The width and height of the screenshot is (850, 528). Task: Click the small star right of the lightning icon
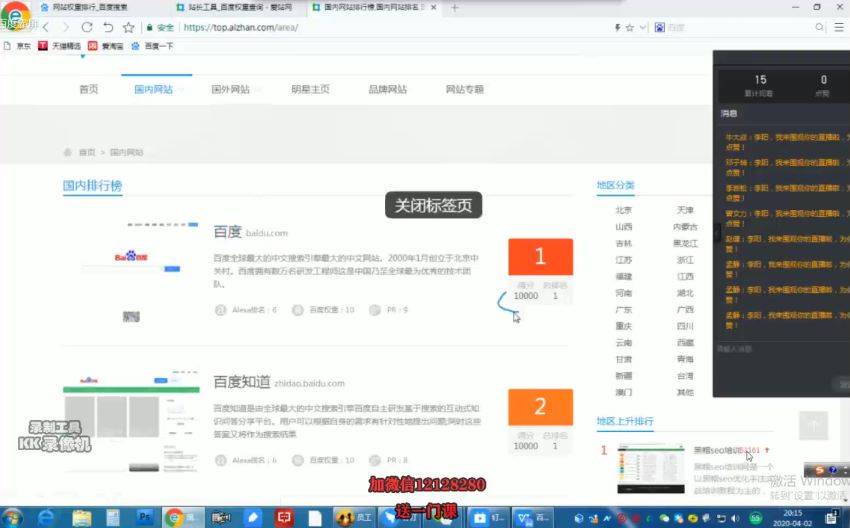pos(629,27)
